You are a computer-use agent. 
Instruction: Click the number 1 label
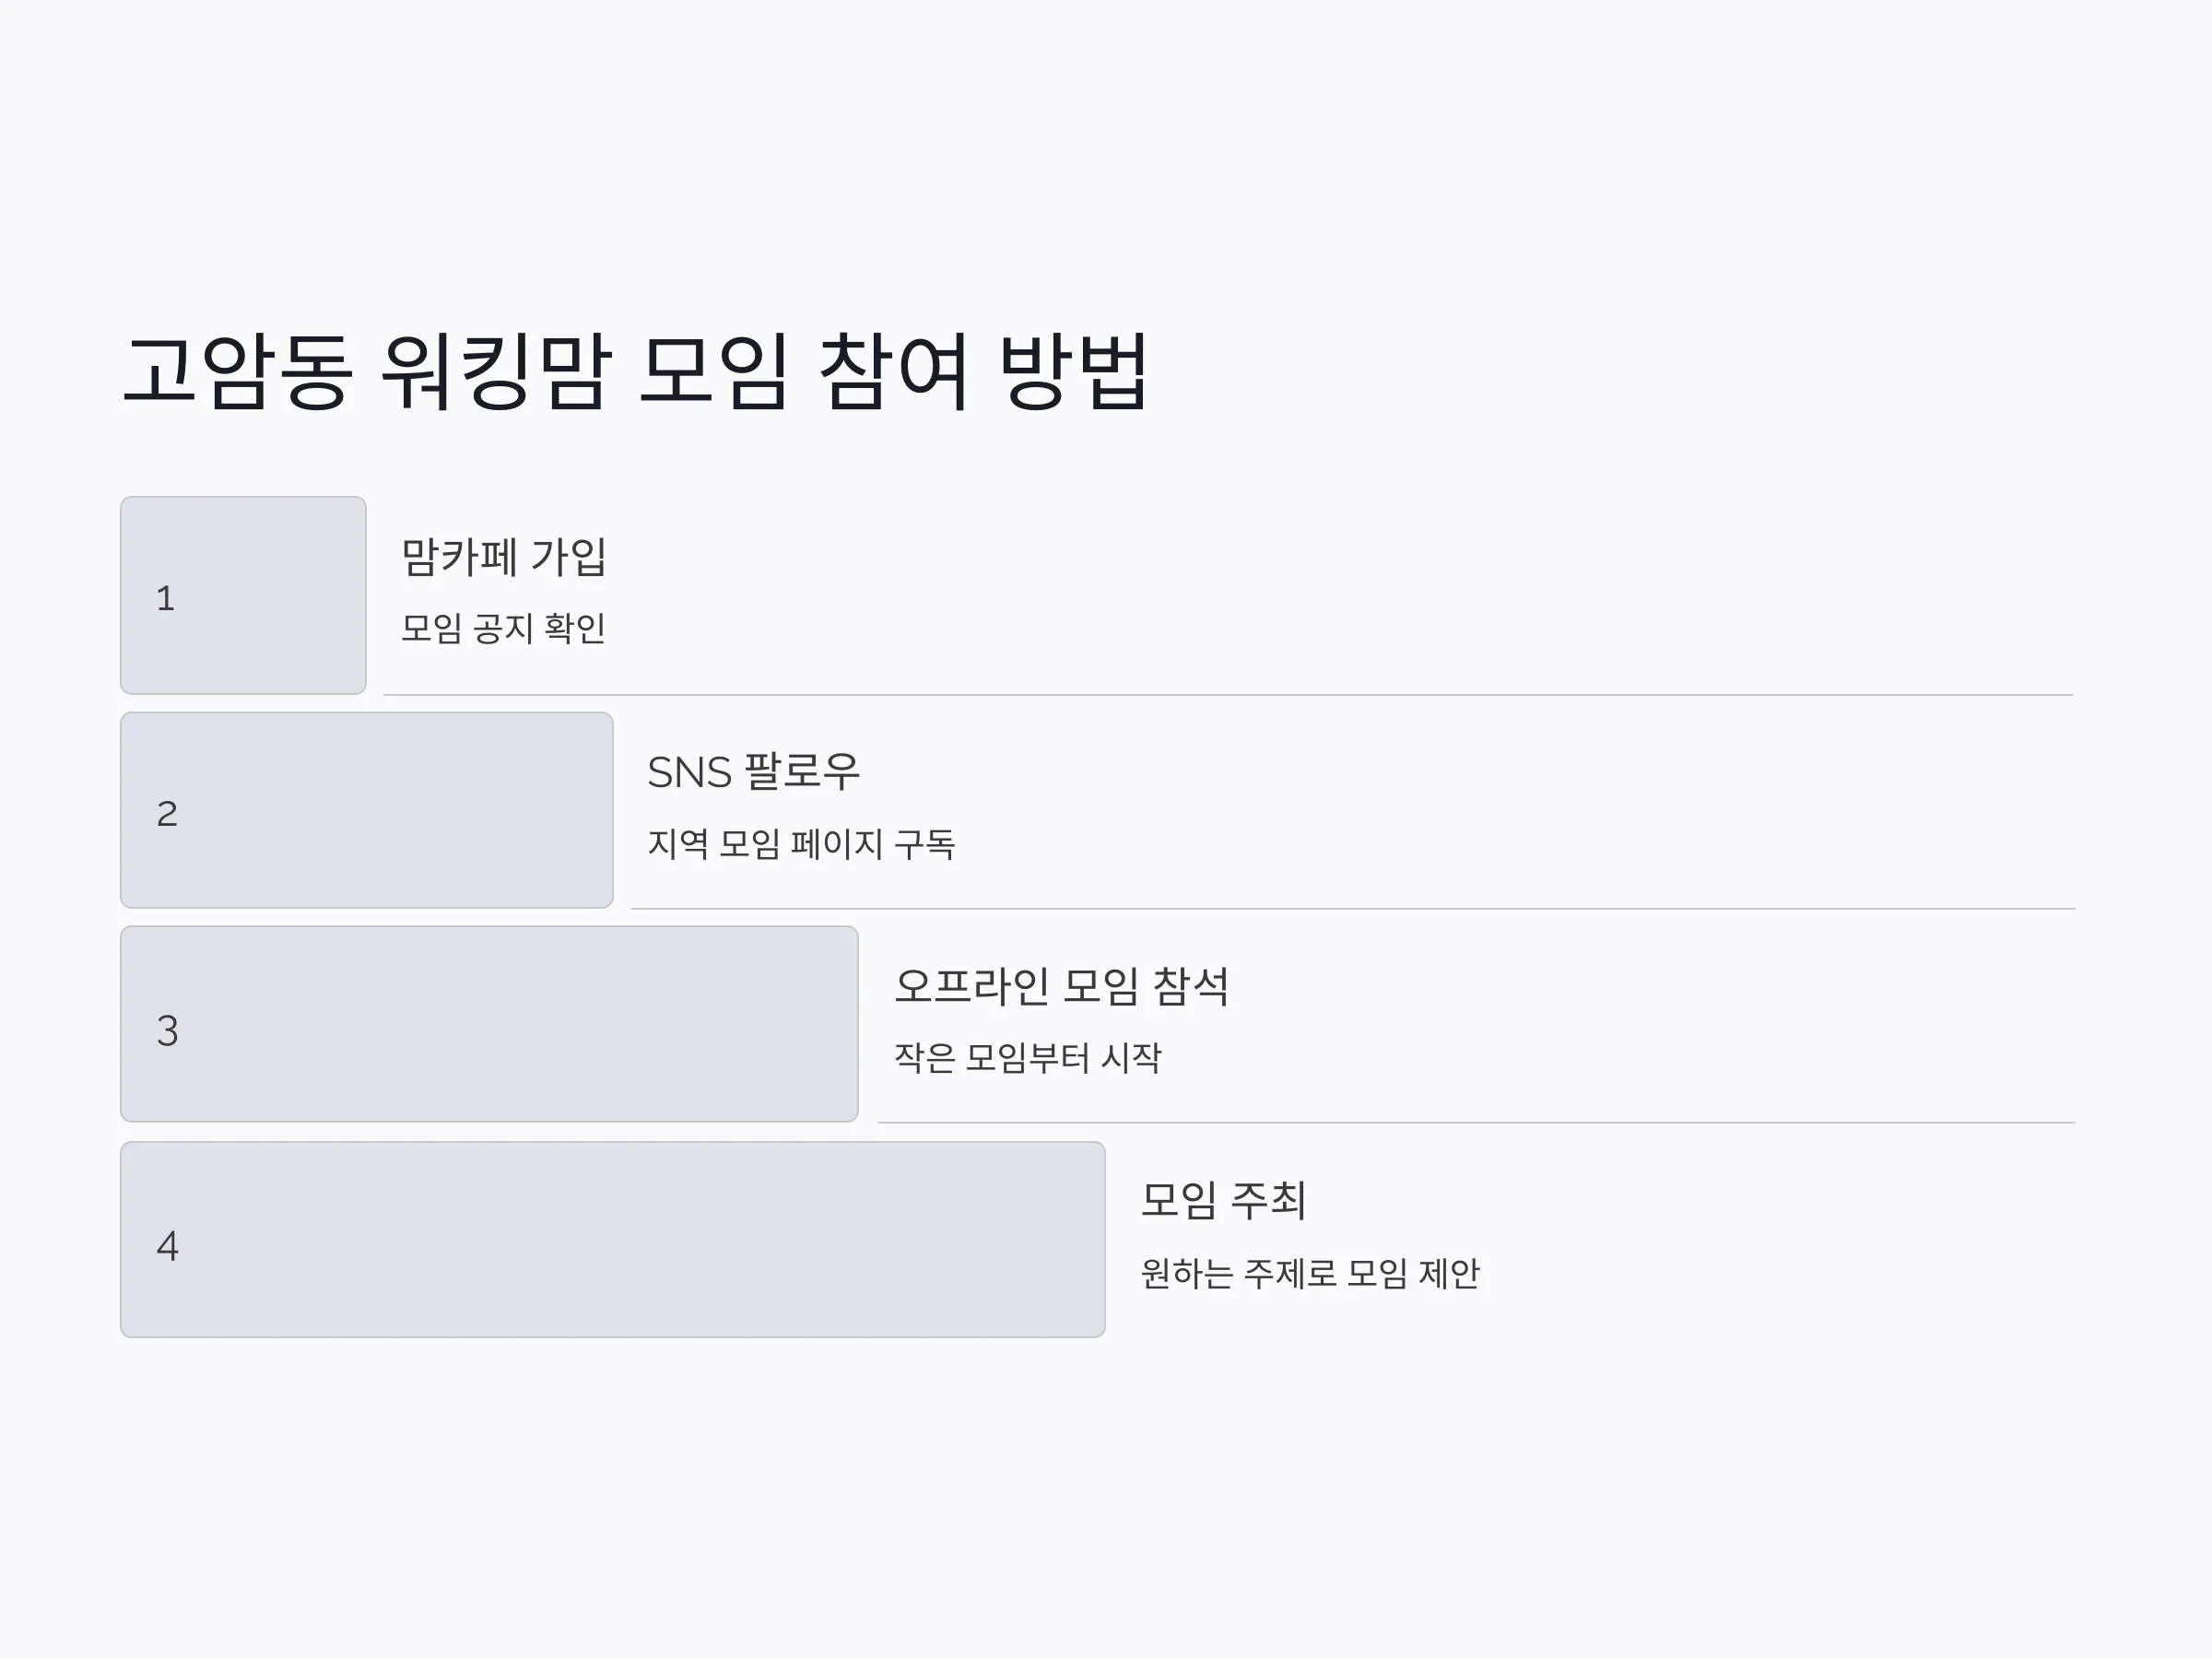[x=166, y=598]
